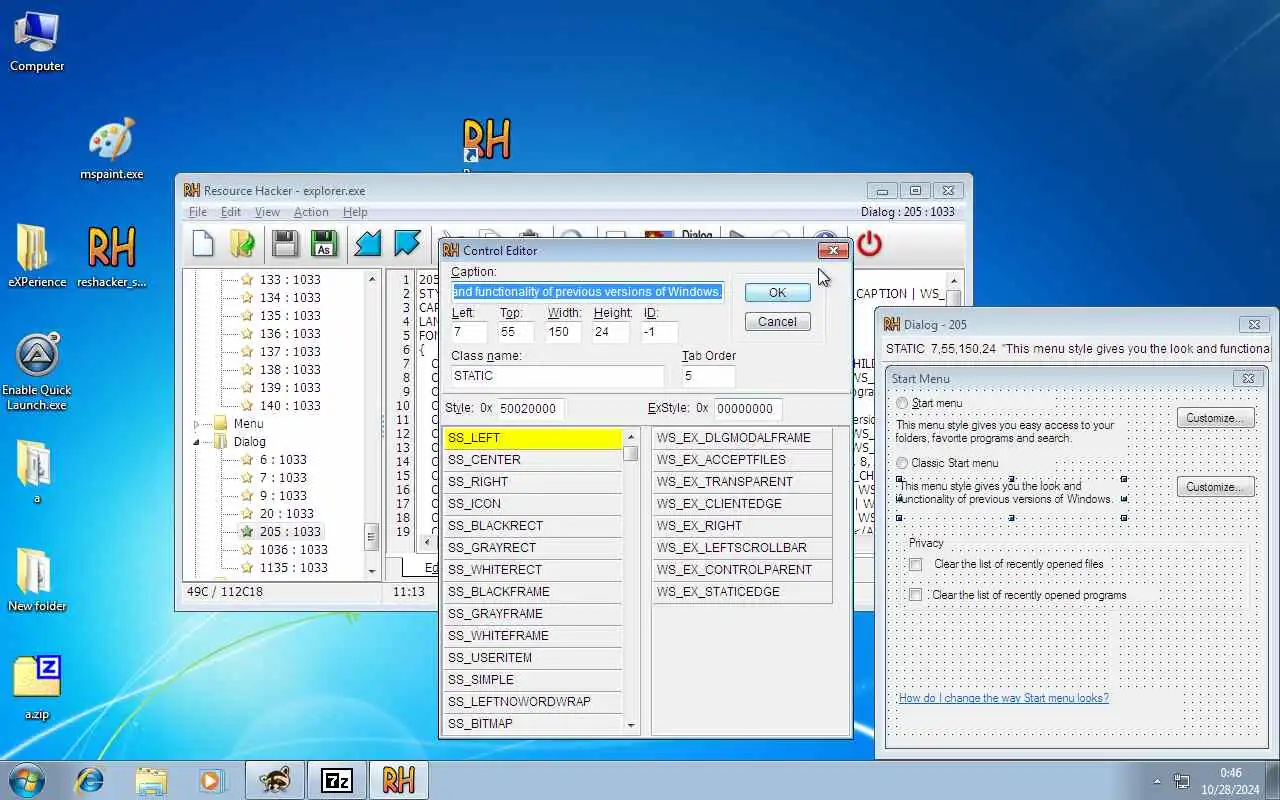Open a file with the folder toolbar icon

(242, 244)
